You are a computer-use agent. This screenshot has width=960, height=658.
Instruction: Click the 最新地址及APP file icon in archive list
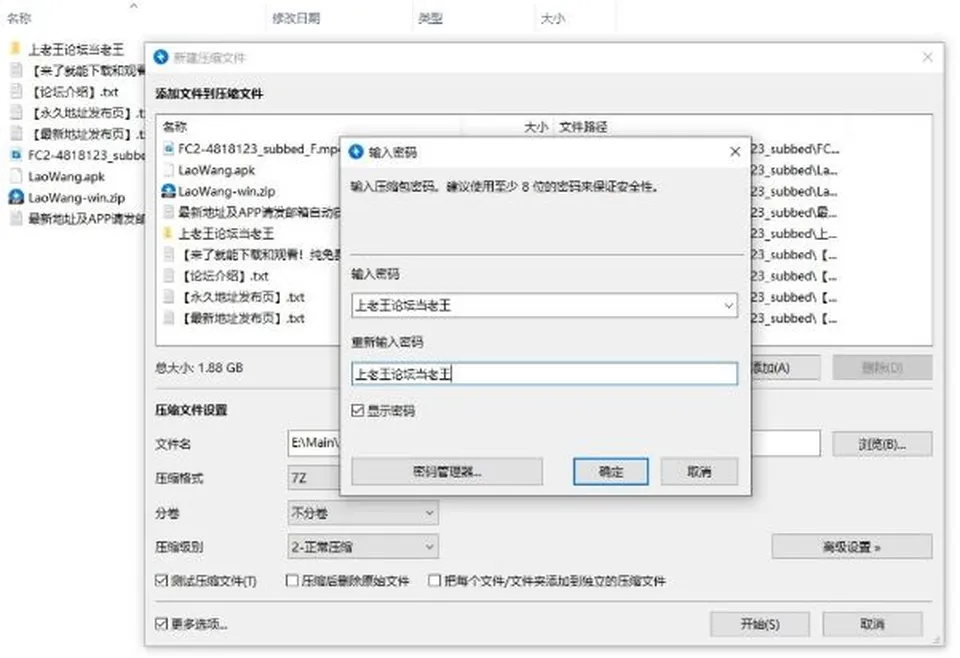[168, 212]
